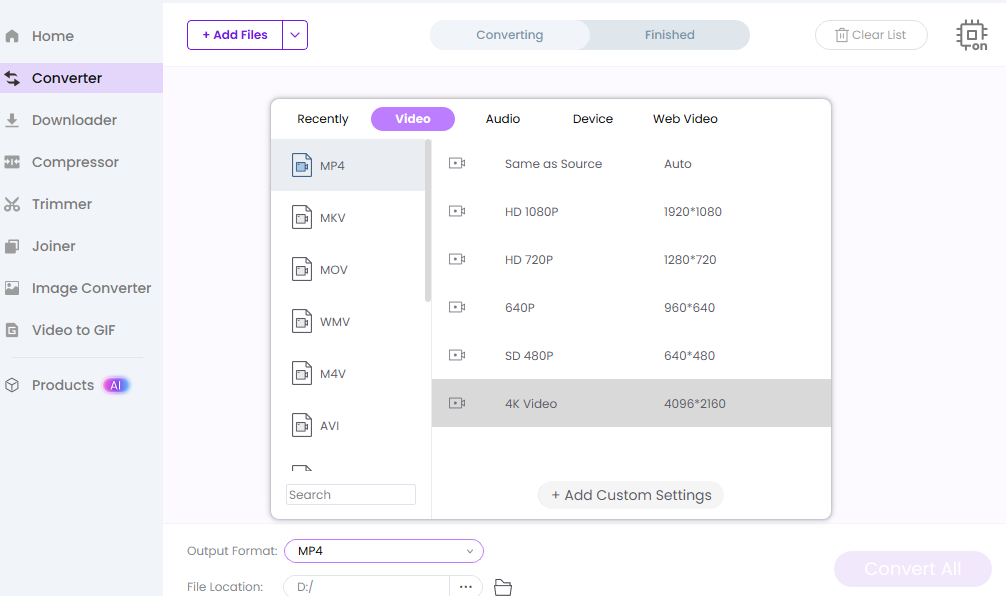Screen dimensions: 1006x596
Task: Switch to the Audio format tab
Action: coord(502,119)
